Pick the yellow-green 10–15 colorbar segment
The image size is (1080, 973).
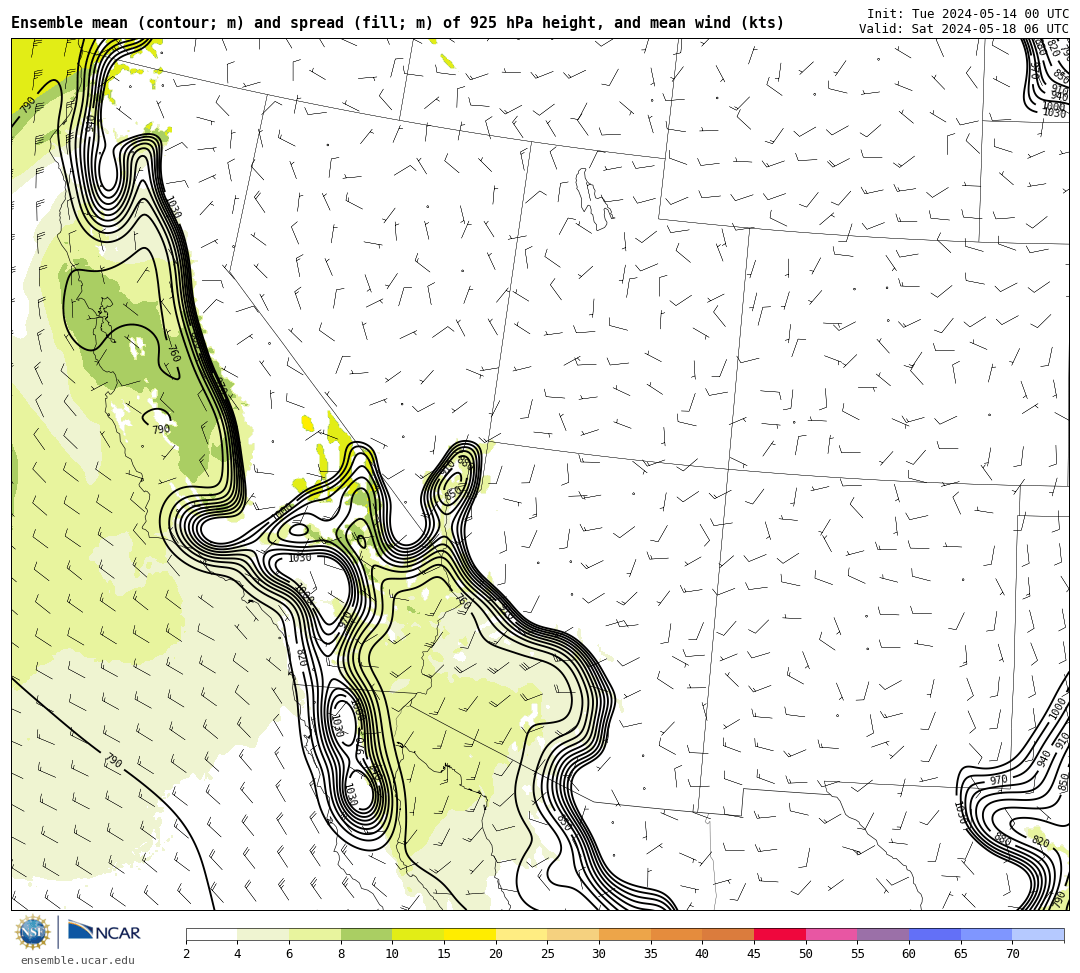tap(418, 934)
